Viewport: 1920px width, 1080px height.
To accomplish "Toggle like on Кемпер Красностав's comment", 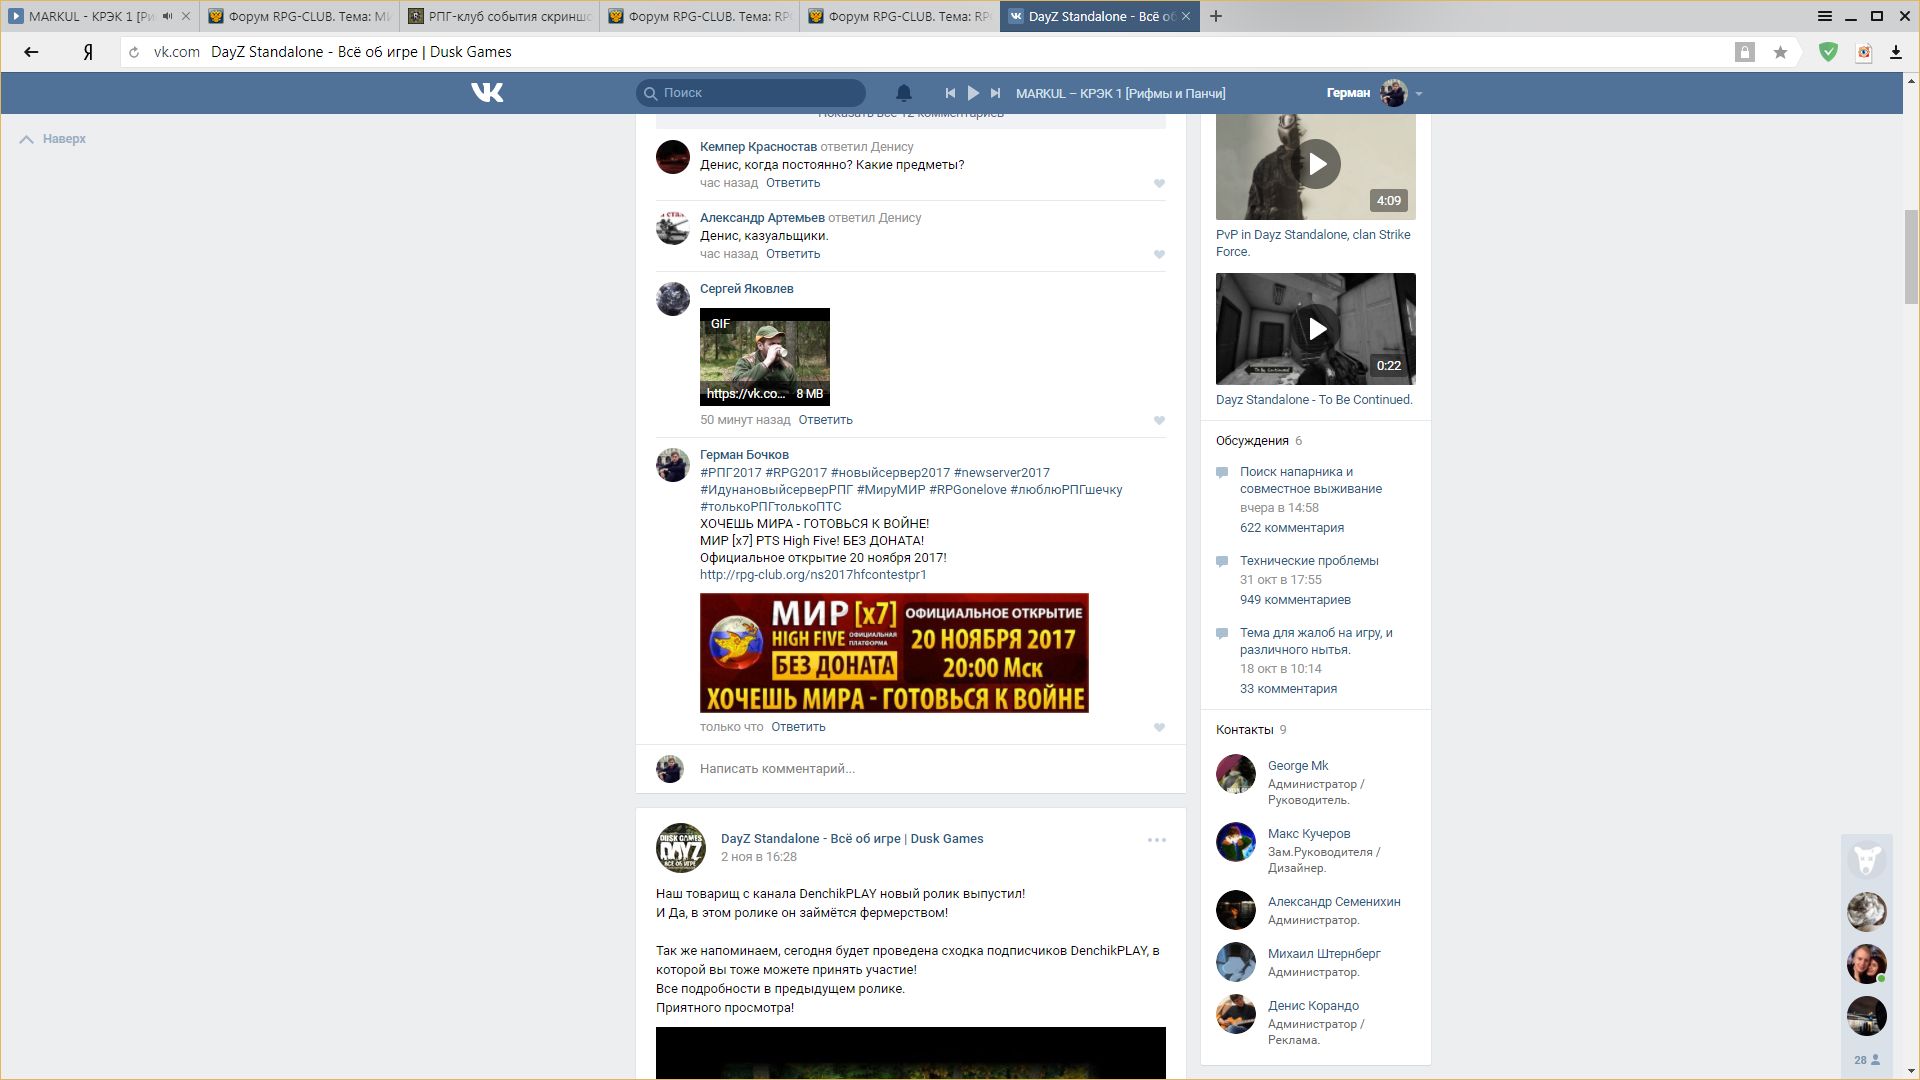I will click(x=1159, y=184).
